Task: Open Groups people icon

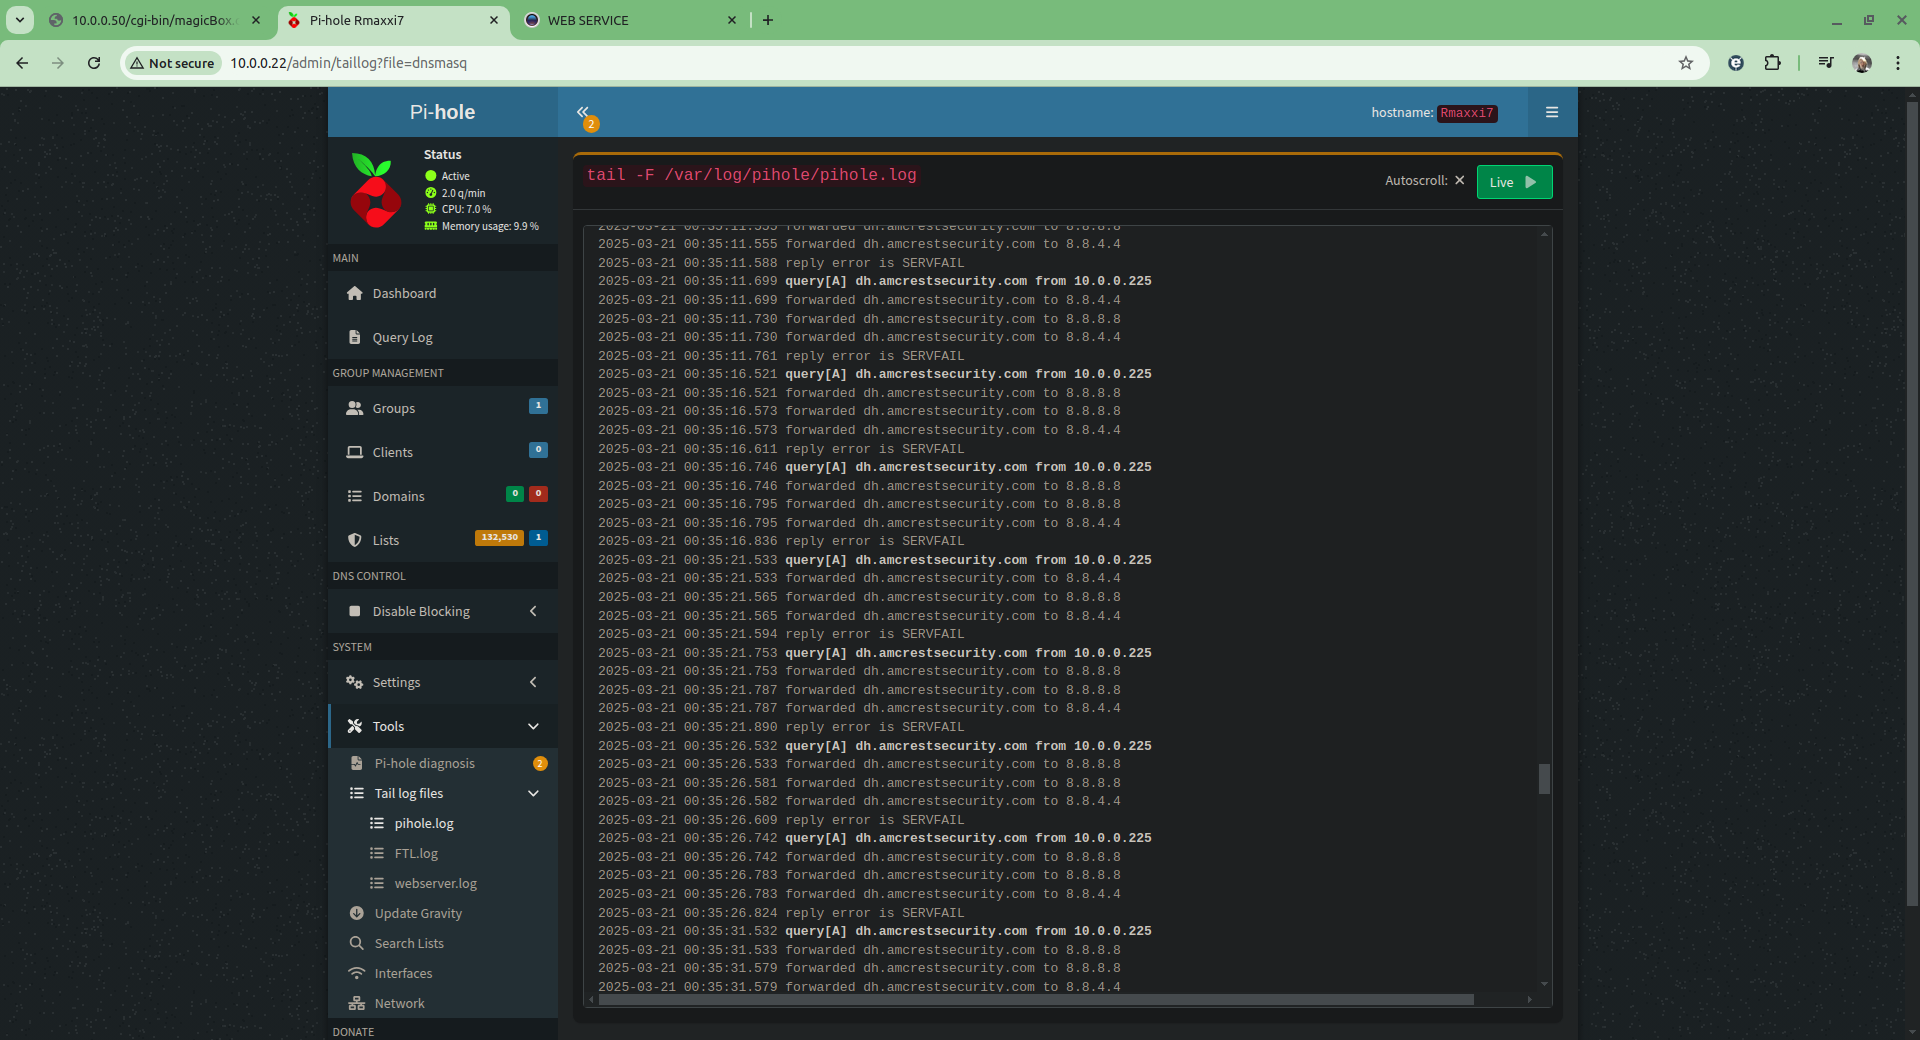Action: coord(354,408)
